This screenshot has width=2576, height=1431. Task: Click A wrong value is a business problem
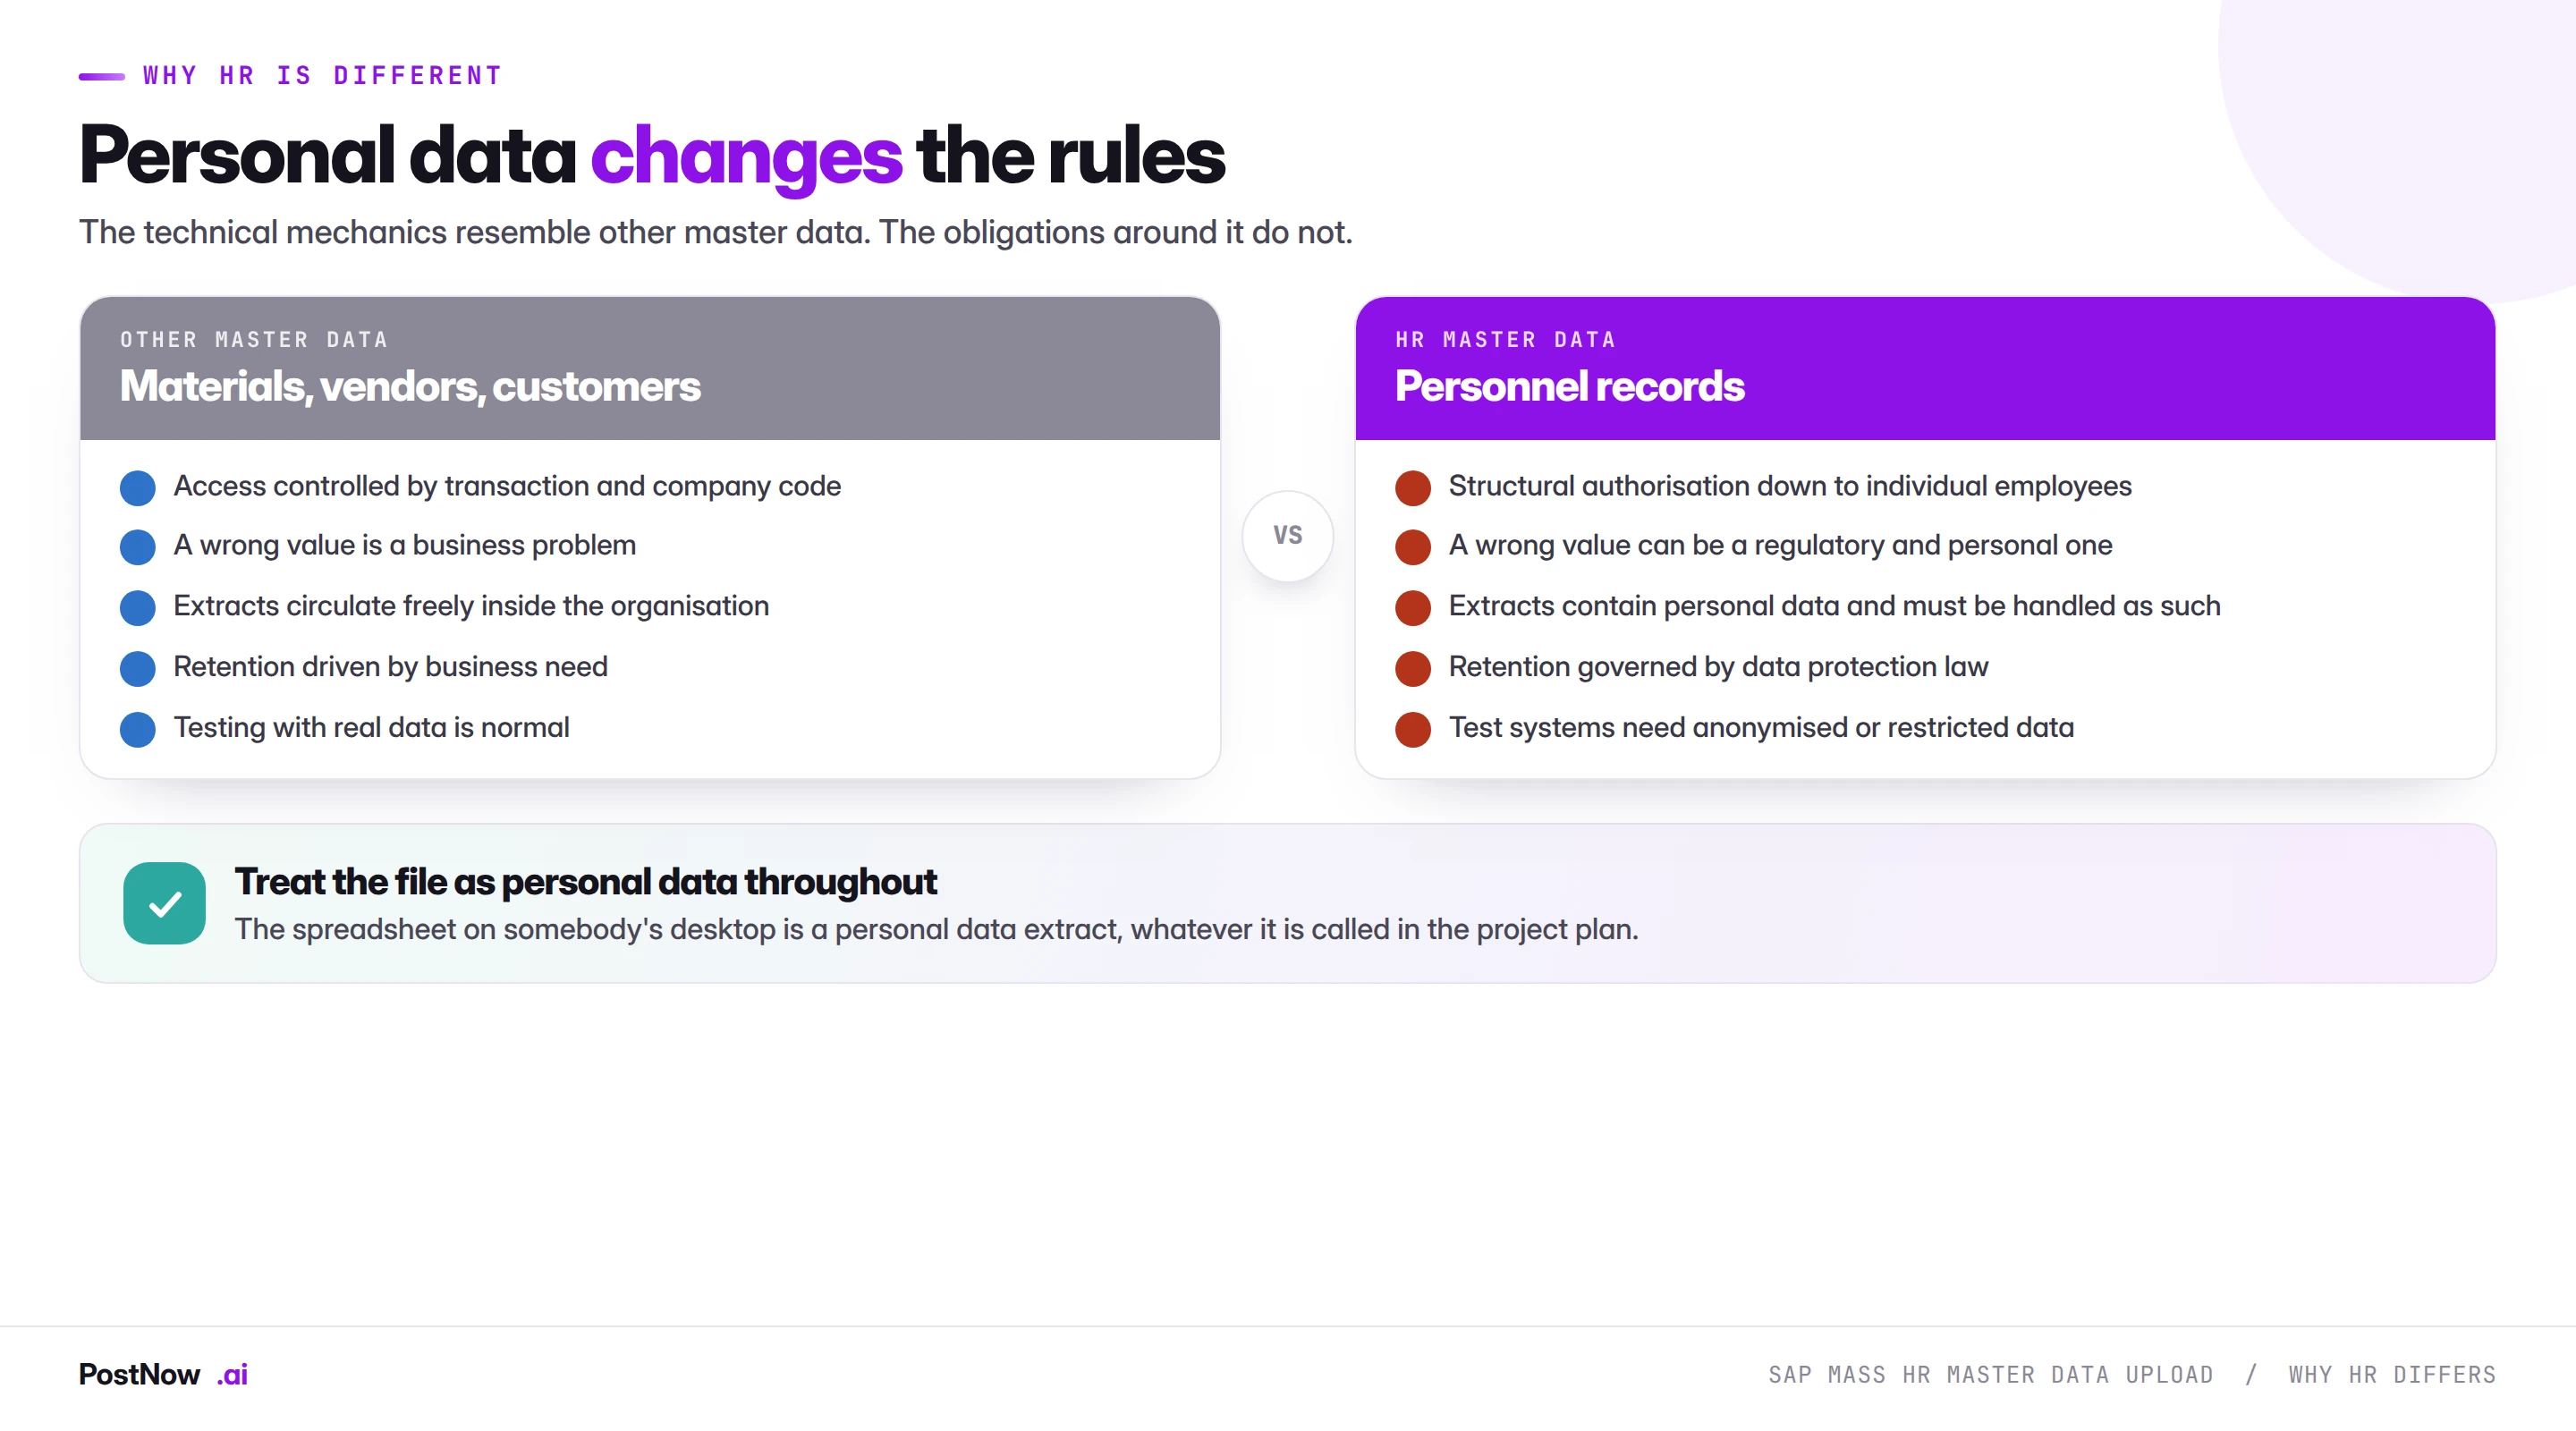tap(405, 545)
